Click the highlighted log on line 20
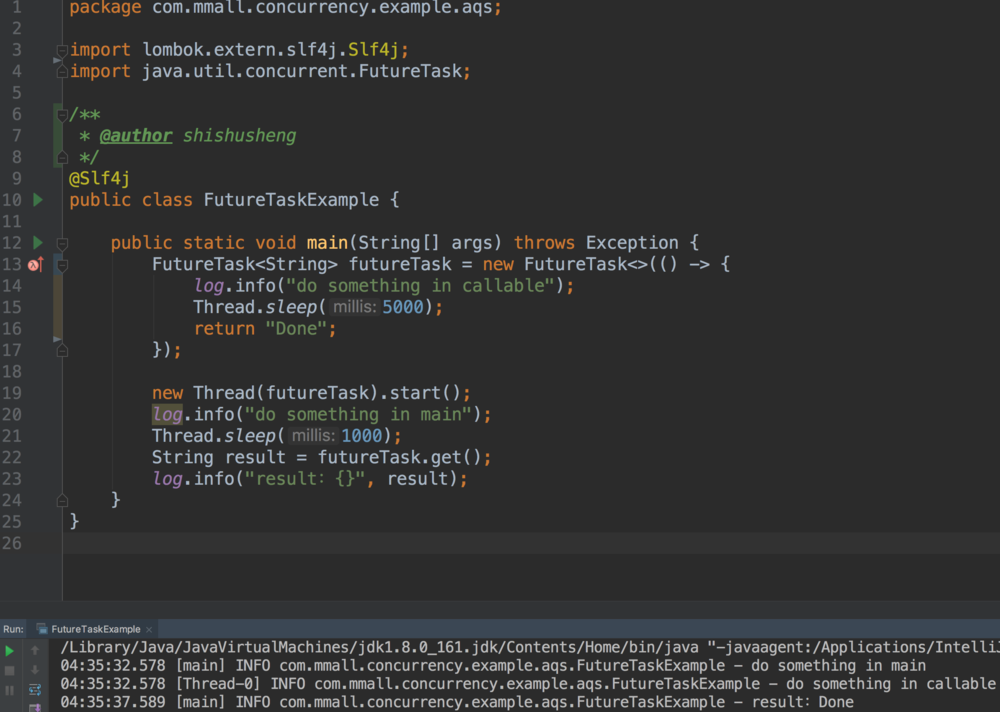The image size is (1000, 712). click(x=167, y=415)
